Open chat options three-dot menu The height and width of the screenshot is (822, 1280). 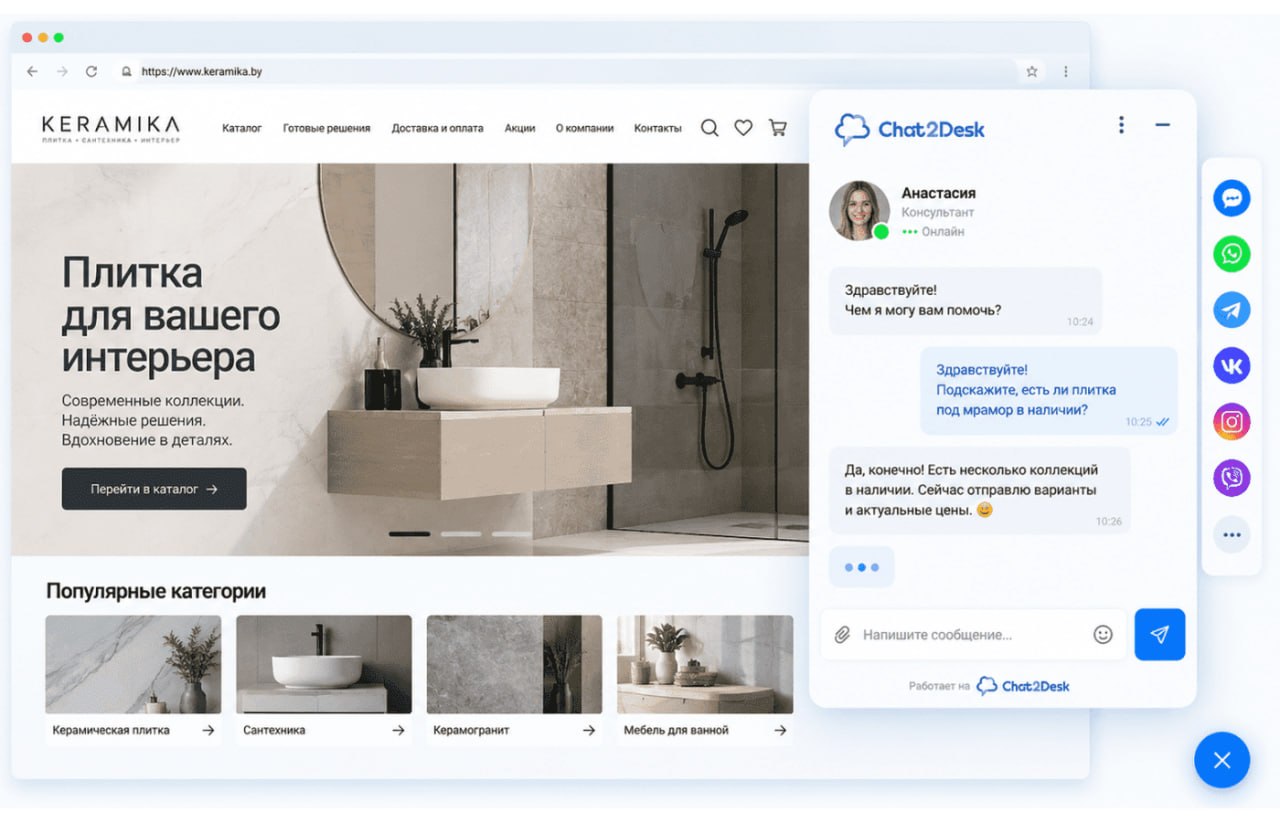click(x=1121, y=125)
